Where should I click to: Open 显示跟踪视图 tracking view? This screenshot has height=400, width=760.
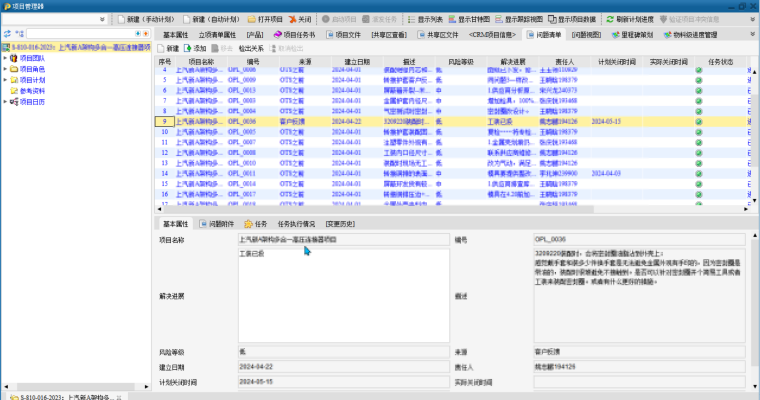click(x=519, y=19)
